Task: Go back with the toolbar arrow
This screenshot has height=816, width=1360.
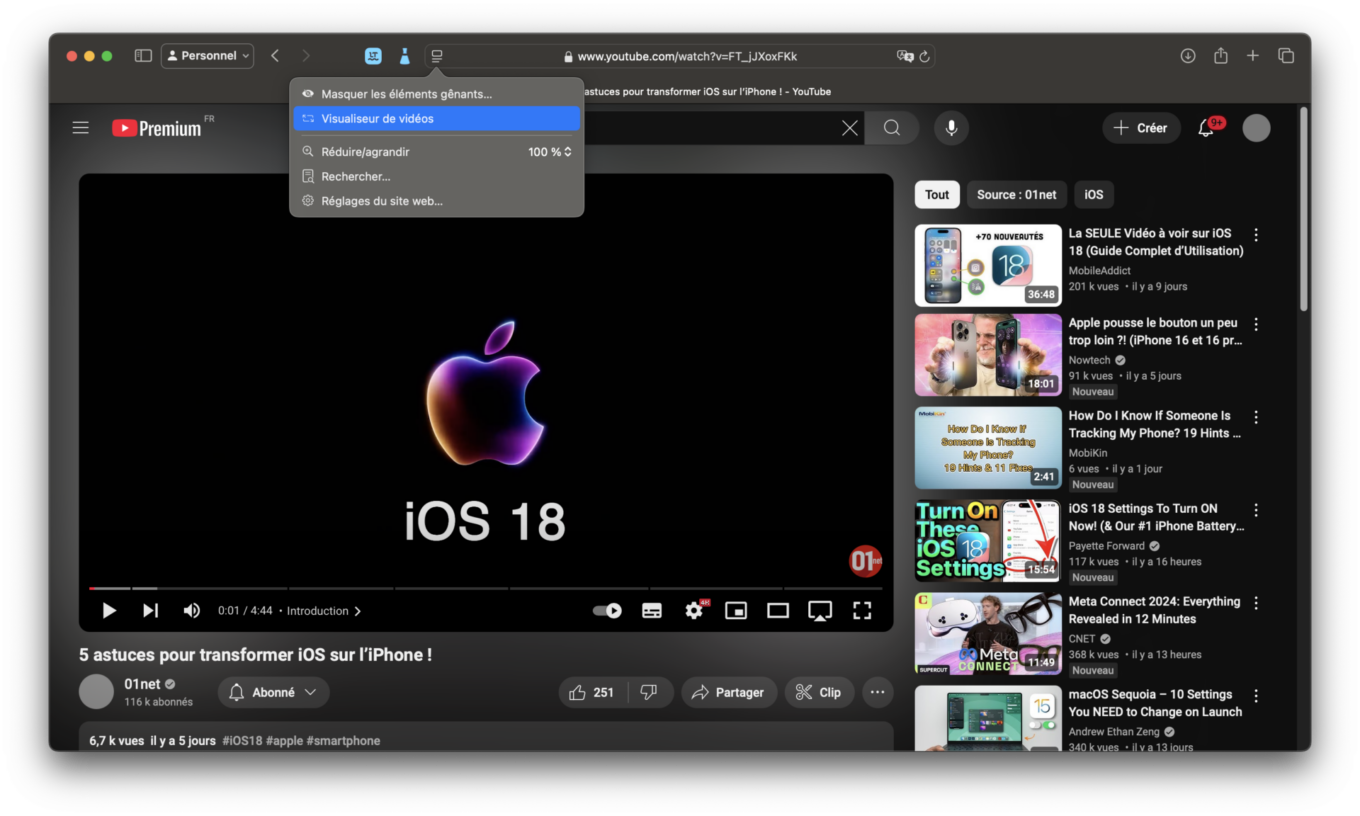Action: point(275,56)
